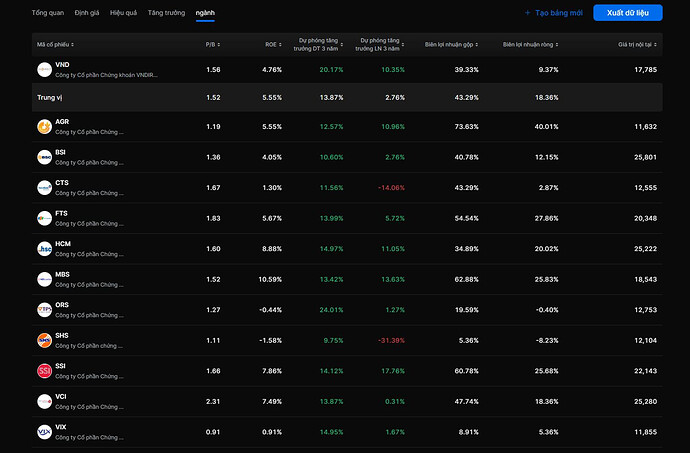
Task: Click VND revenue growth 20.17%
Action: [331, 70]
